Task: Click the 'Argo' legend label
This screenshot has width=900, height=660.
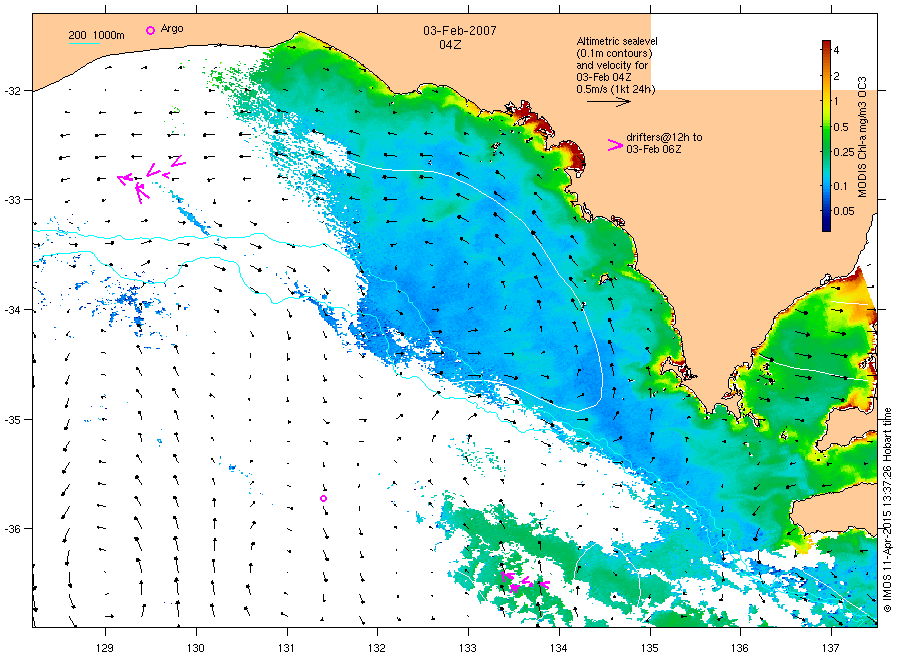Action: (172, 29)
